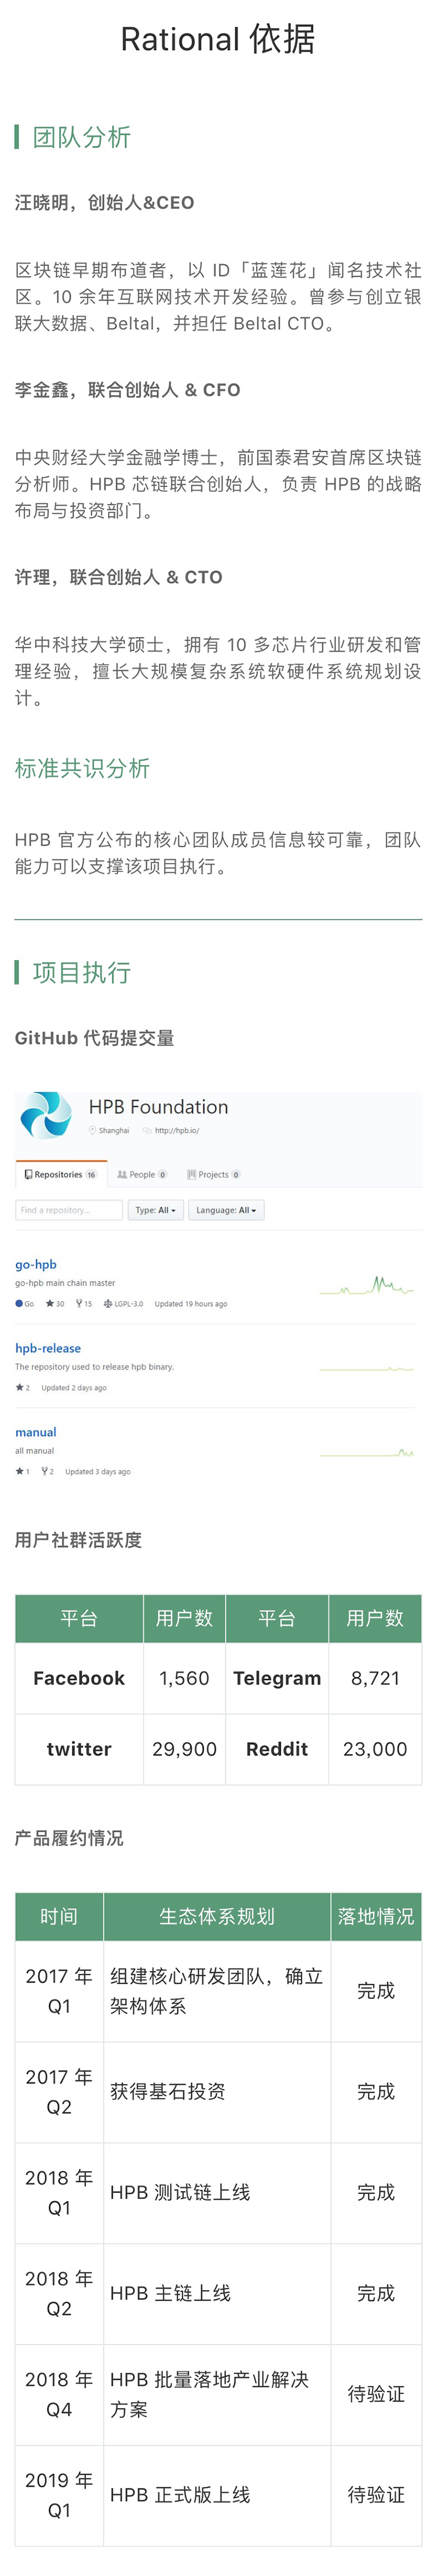This screenshot has width=438, height=2576.
Task: Click the Facebook table cell
Action: point(79,1678)
